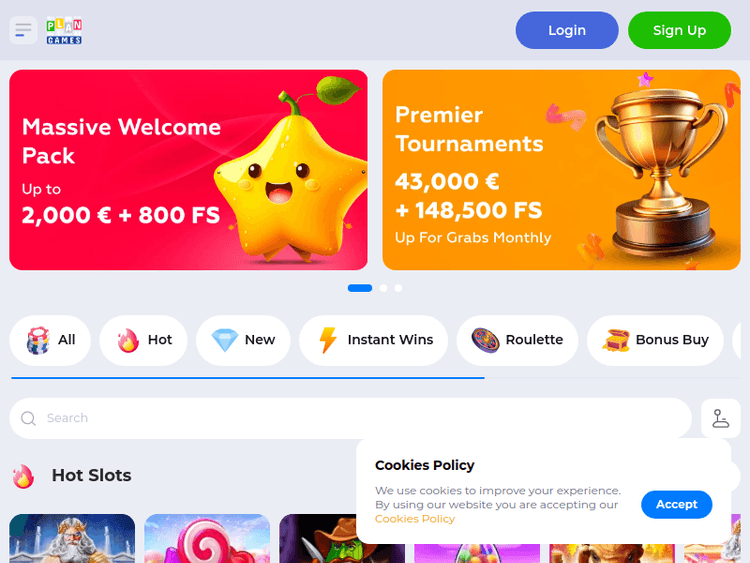
Task: Open the hamburger menu icon
Action: coord(23,31)
